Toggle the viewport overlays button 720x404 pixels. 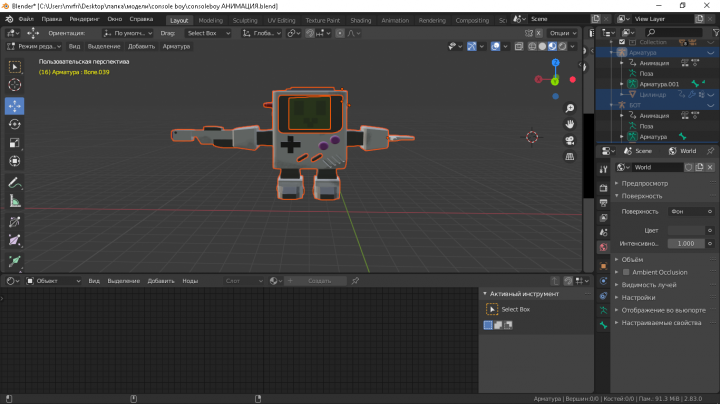tap(495, 46)
